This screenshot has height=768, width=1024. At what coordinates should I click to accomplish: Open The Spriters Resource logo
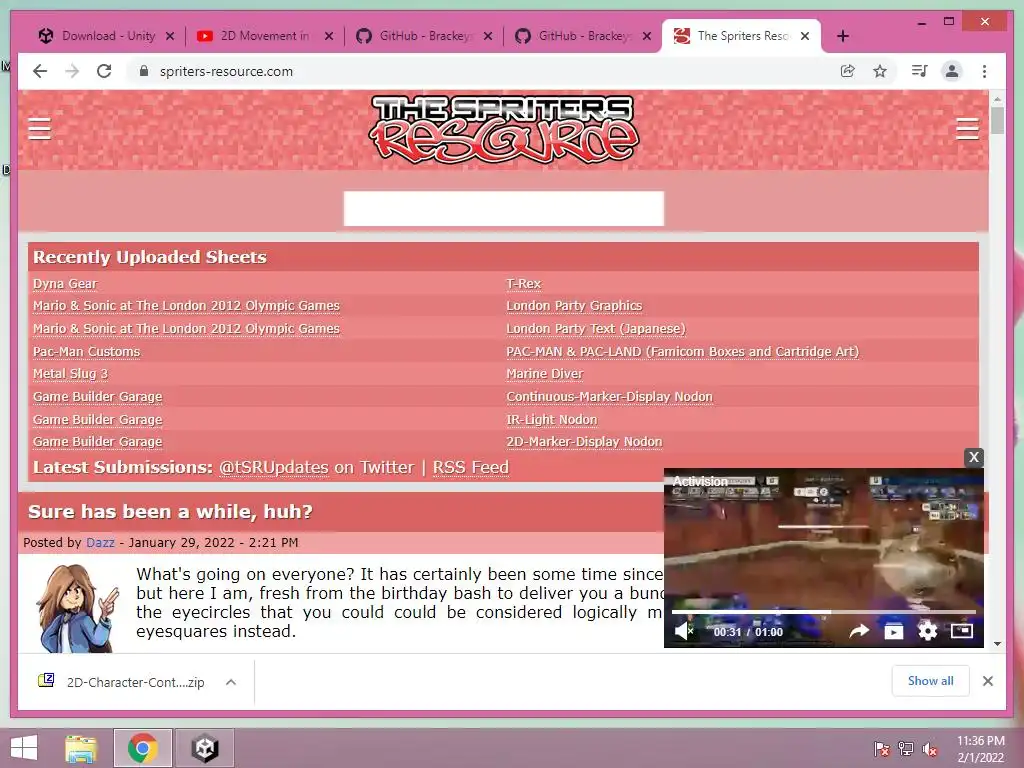(x=504, y=129)
